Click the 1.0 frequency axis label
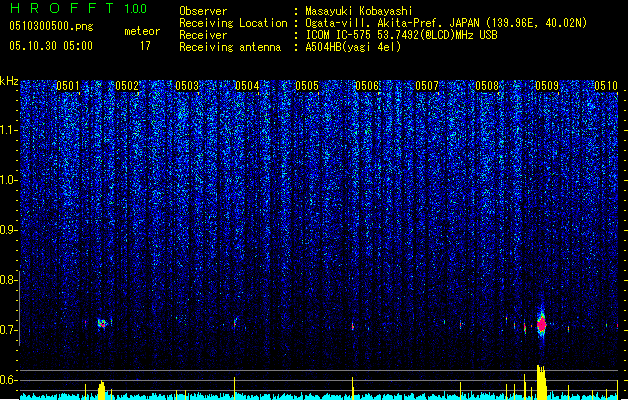The height and width of the screenshot is (400, 629). tap(8, 180)
